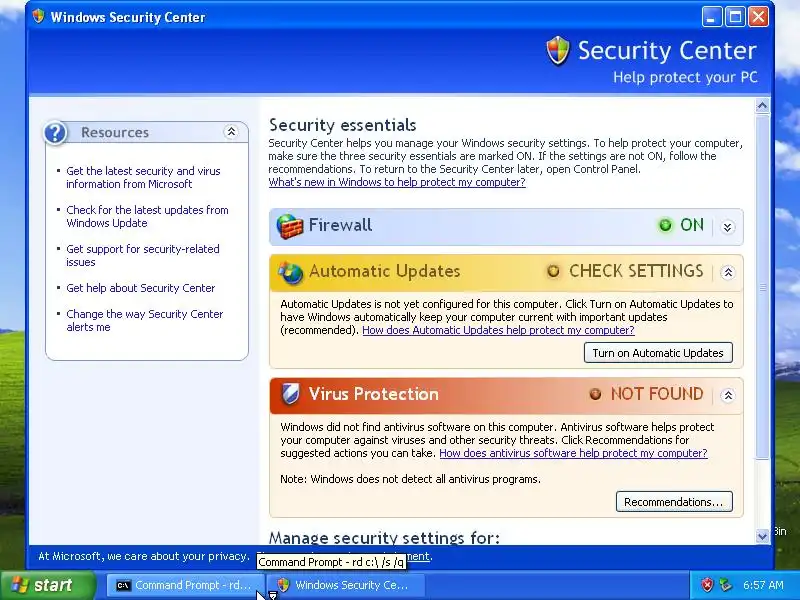
Task: Click the Automatic Updates globe icon
Action: pos(290,272)
